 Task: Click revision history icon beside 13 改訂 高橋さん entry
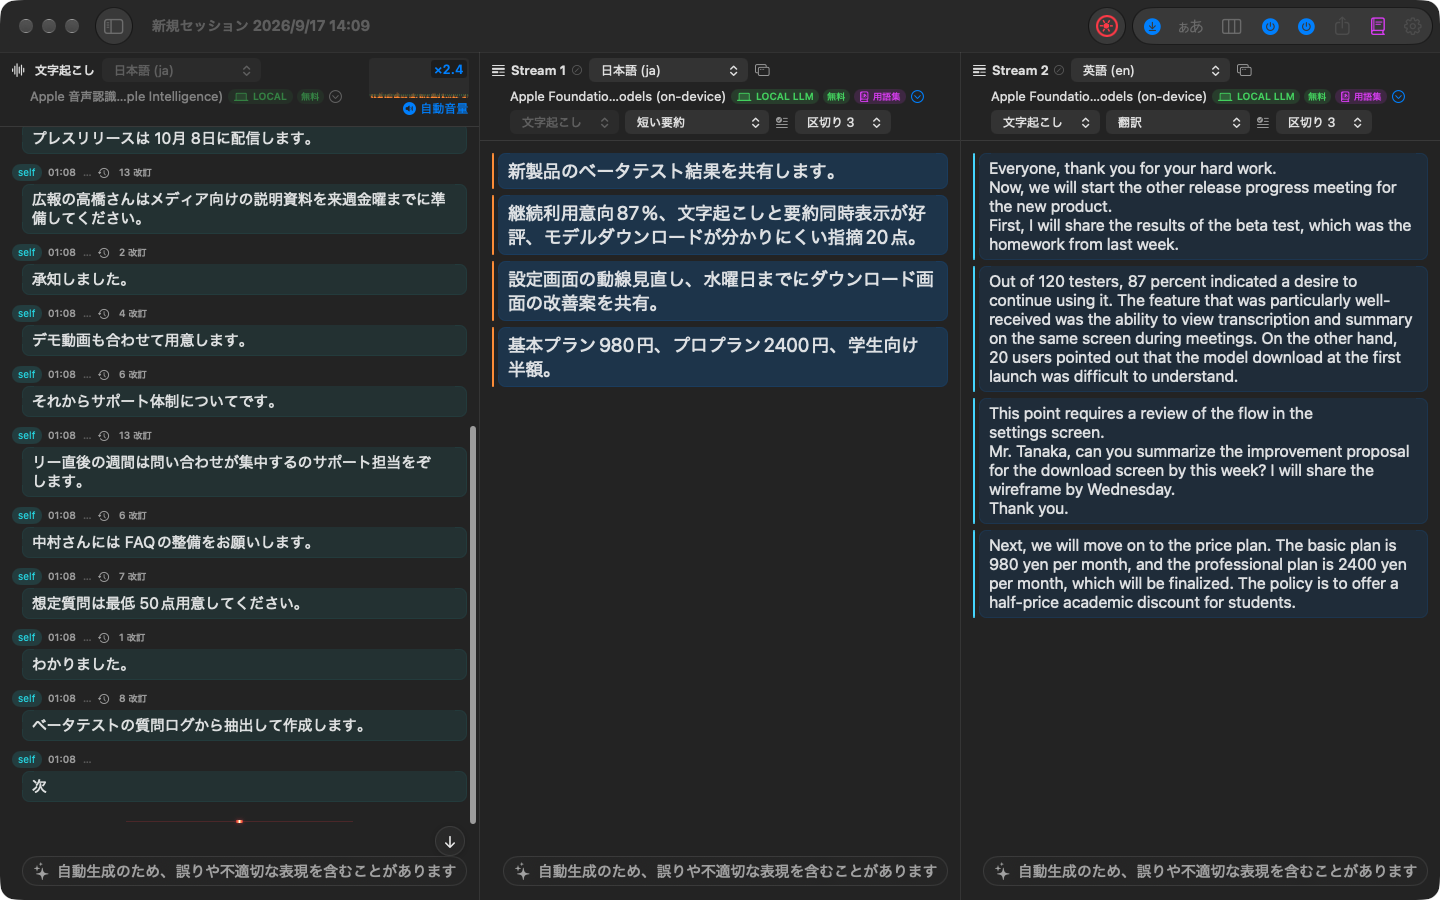coord(104,173)
